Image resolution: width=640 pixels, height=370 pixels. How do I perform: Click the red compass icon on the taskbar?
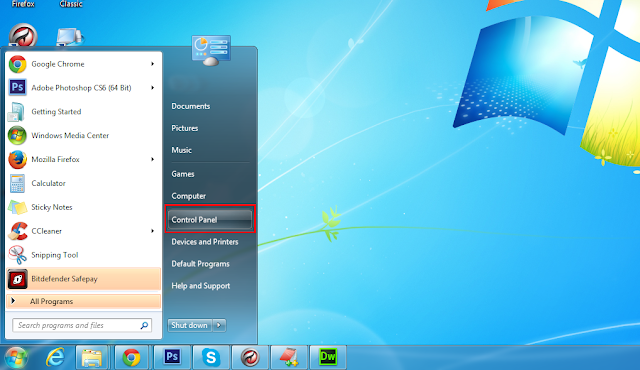pos(250,357)
